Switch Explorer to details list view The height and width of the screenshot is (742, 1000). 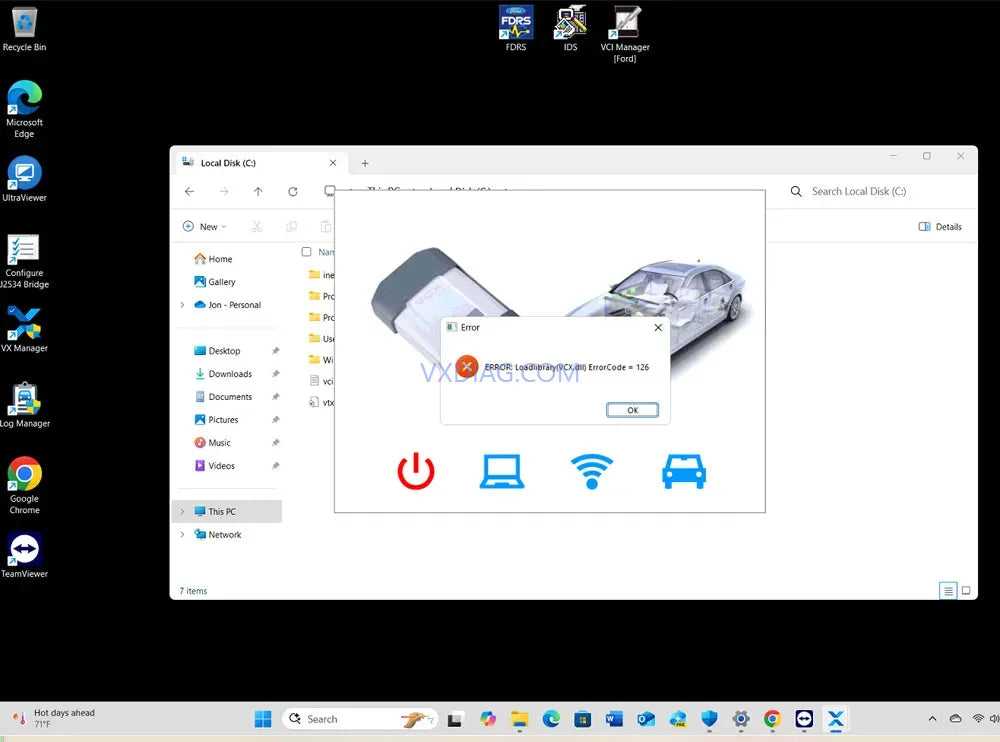click(948, 591)
